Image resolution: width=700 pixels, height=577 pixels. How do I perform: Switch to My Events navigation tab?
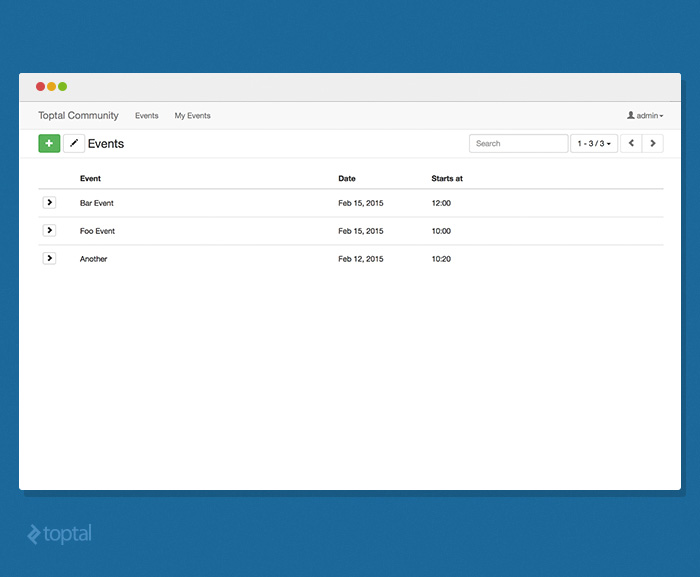click(192, 116)
